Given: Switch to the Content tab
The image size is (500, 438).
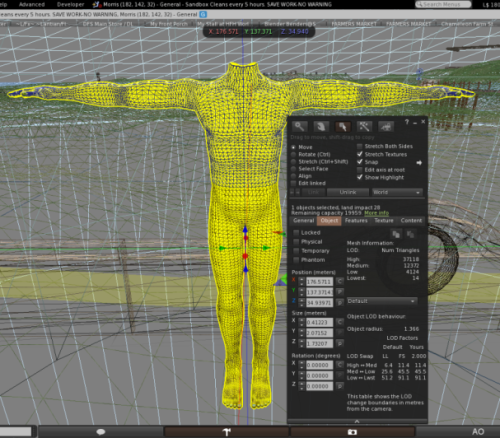Looking at the screenshot, I should click(411, 221).
